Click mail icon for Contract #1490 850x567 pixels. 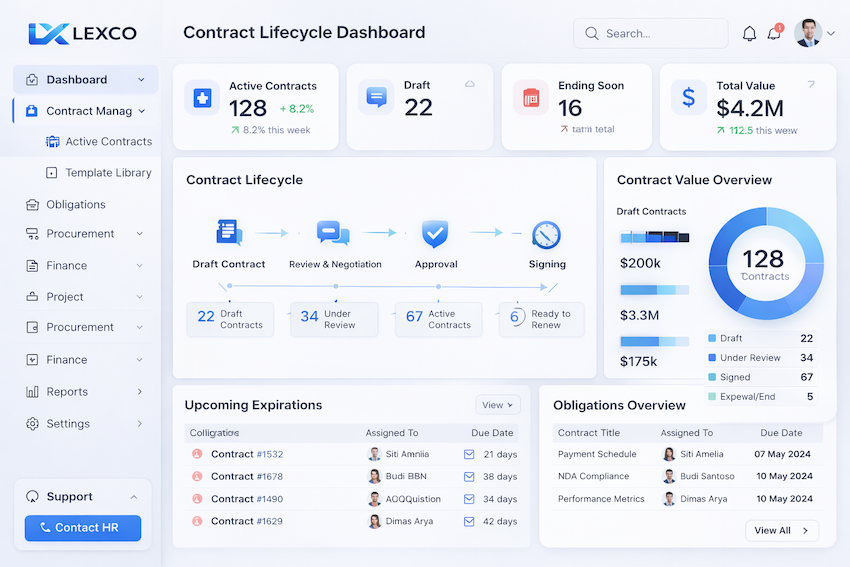click(x=469, y=499)
